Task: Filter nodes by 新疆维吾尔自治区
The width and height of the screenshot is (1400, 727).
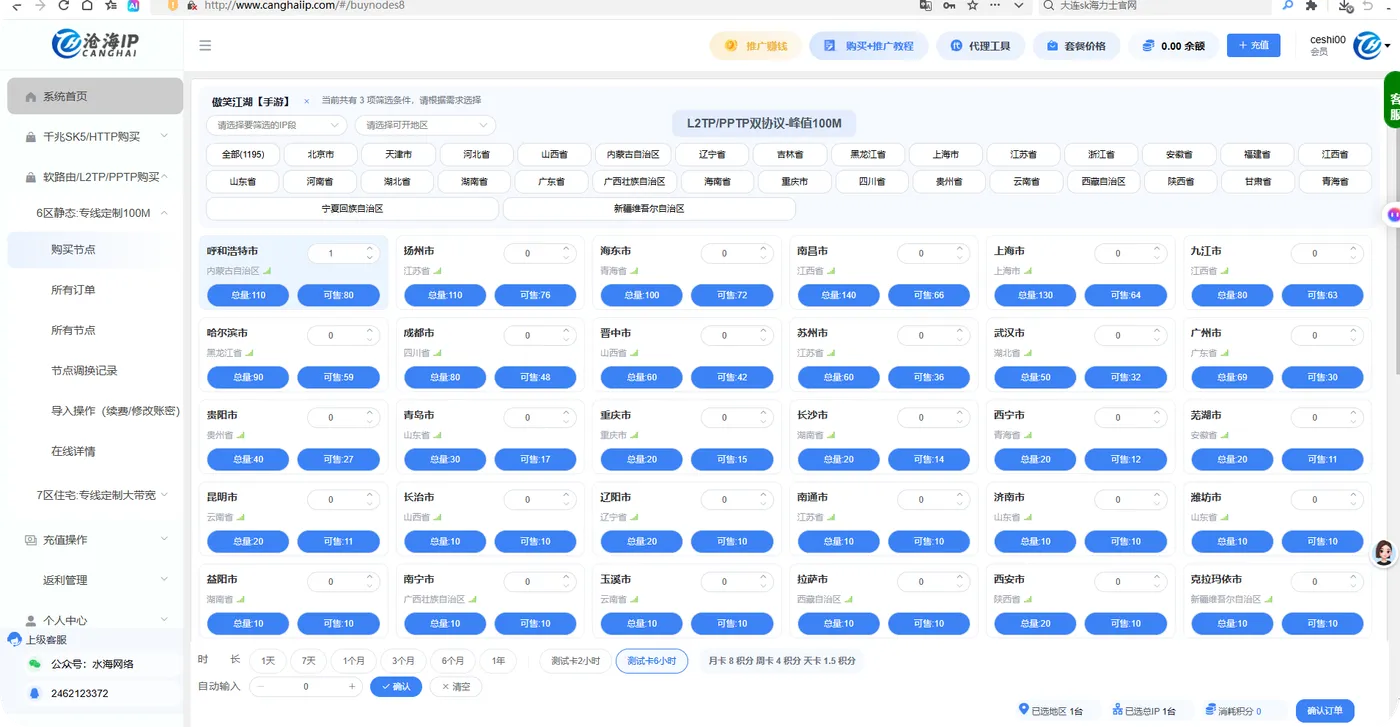Action: (x=649, y=209)
